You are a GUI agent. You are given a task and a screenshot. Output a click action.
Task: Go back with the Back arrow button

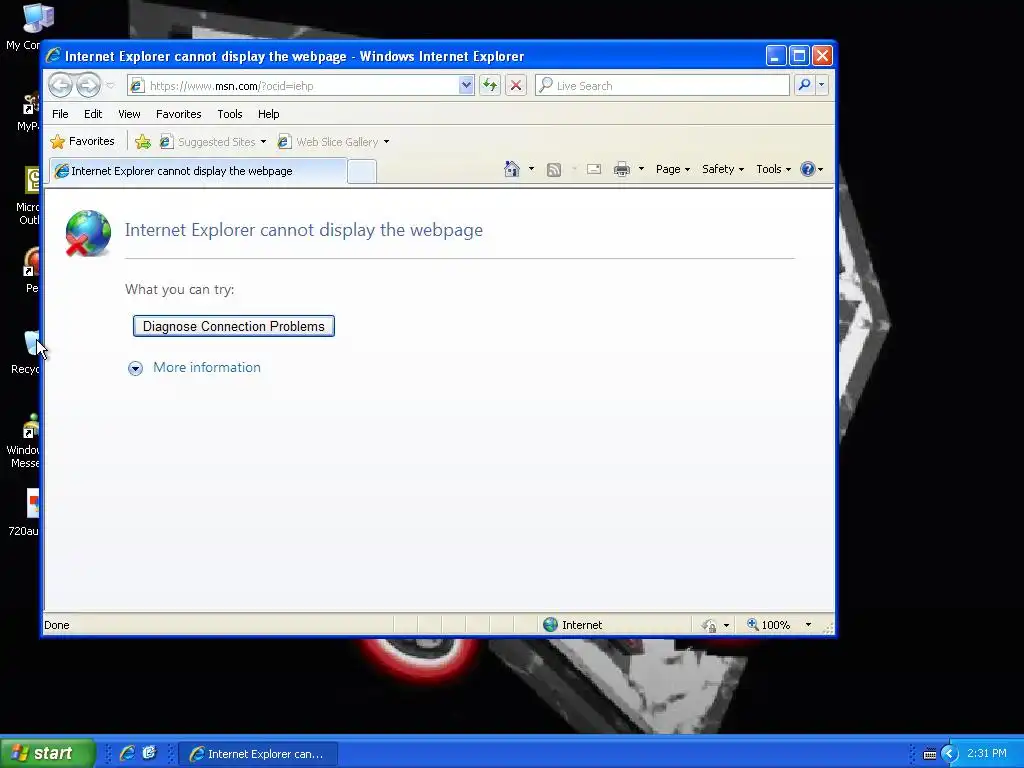point(60,85)
